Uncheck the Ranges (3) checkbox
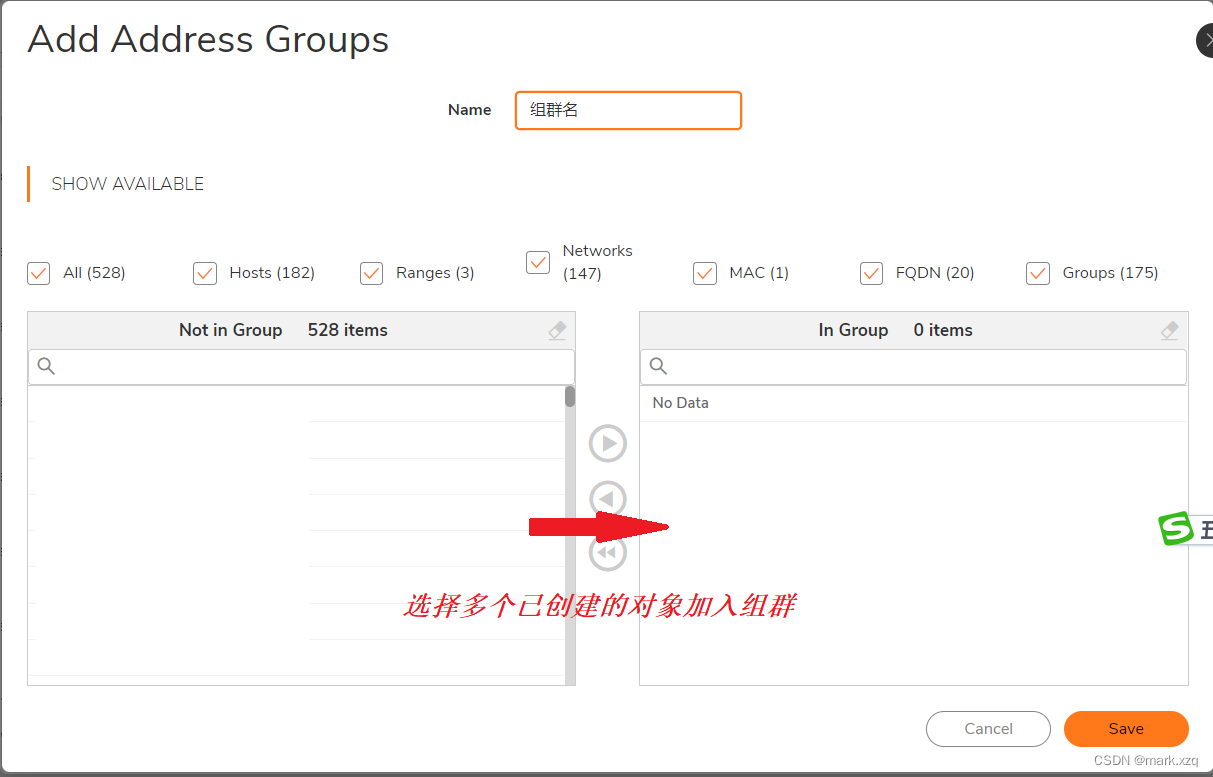Image resolution: width=1213 pixels, height=777 pixels. click(371, 272)
